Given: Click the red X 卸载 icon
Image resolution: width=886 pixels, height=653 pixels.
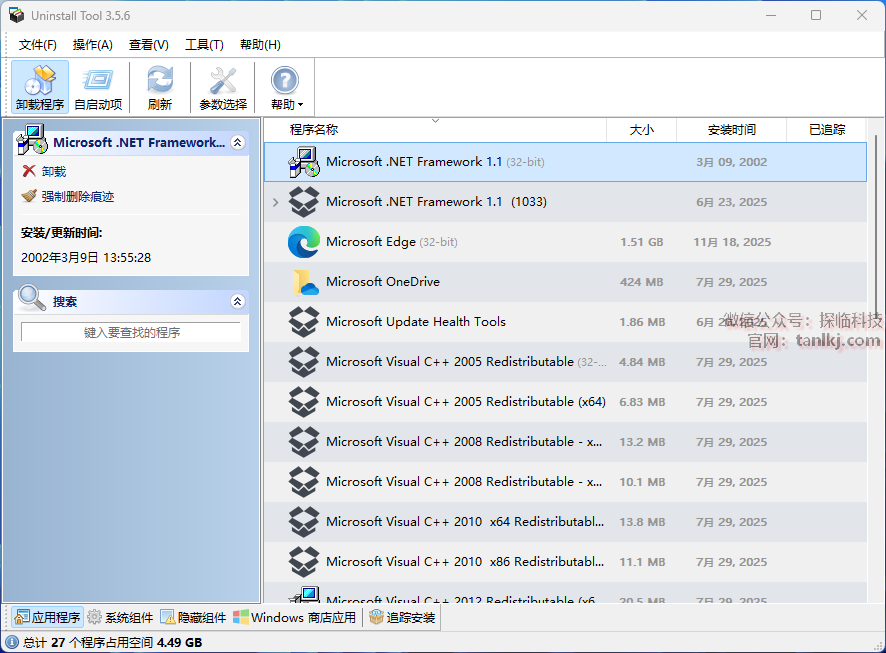Looking at the screenshot, I should [x=29, y=171].
